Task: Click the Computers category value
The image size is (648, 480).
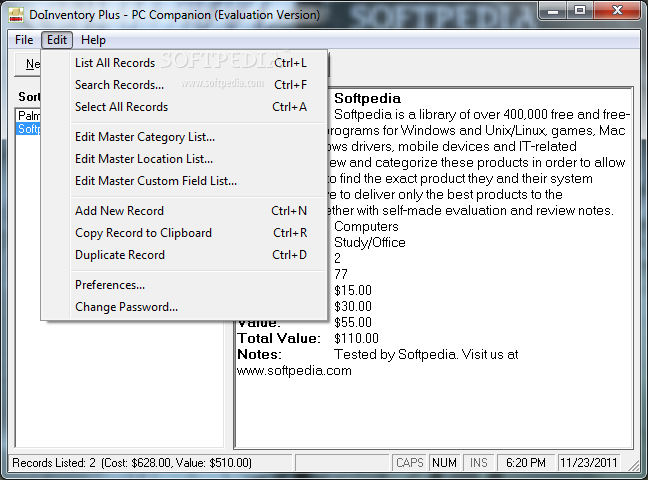Action: (366, 227)
